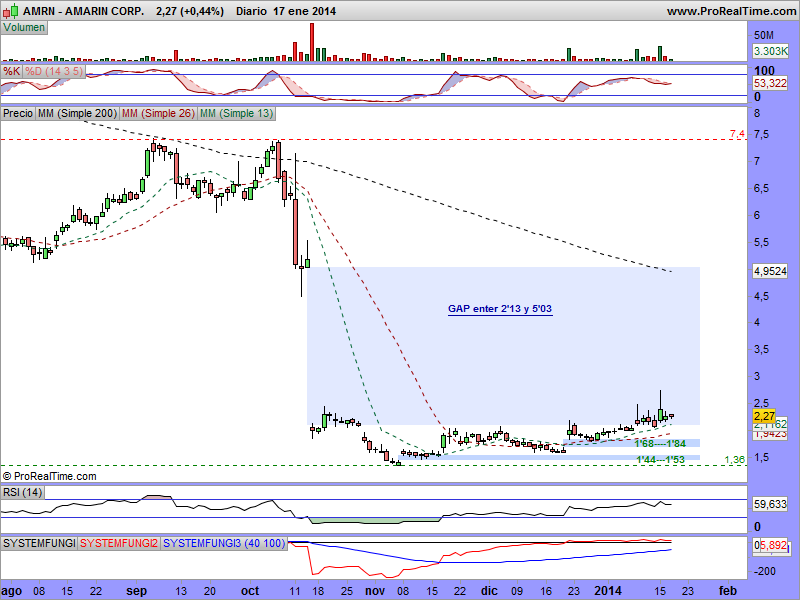The height and width of the screenshot is (600, 800).
Task: Click the 1'44---1'53 zone label
Action: 660,460
